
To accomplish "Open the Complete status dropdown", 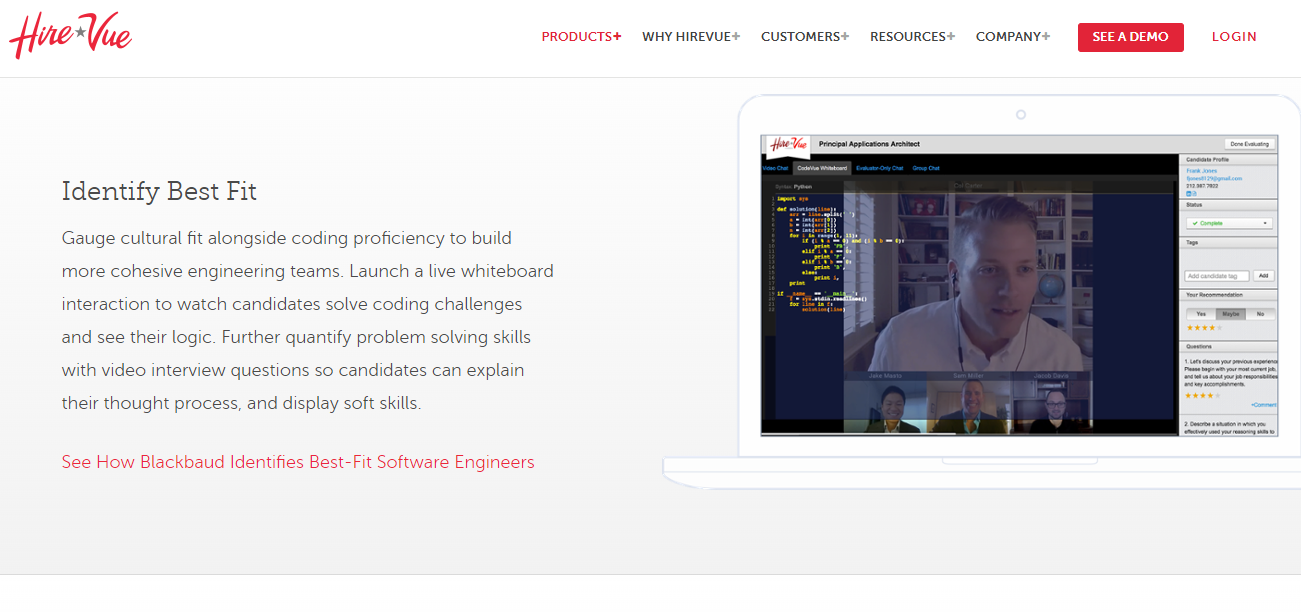I will click(x=1229, y=223).
